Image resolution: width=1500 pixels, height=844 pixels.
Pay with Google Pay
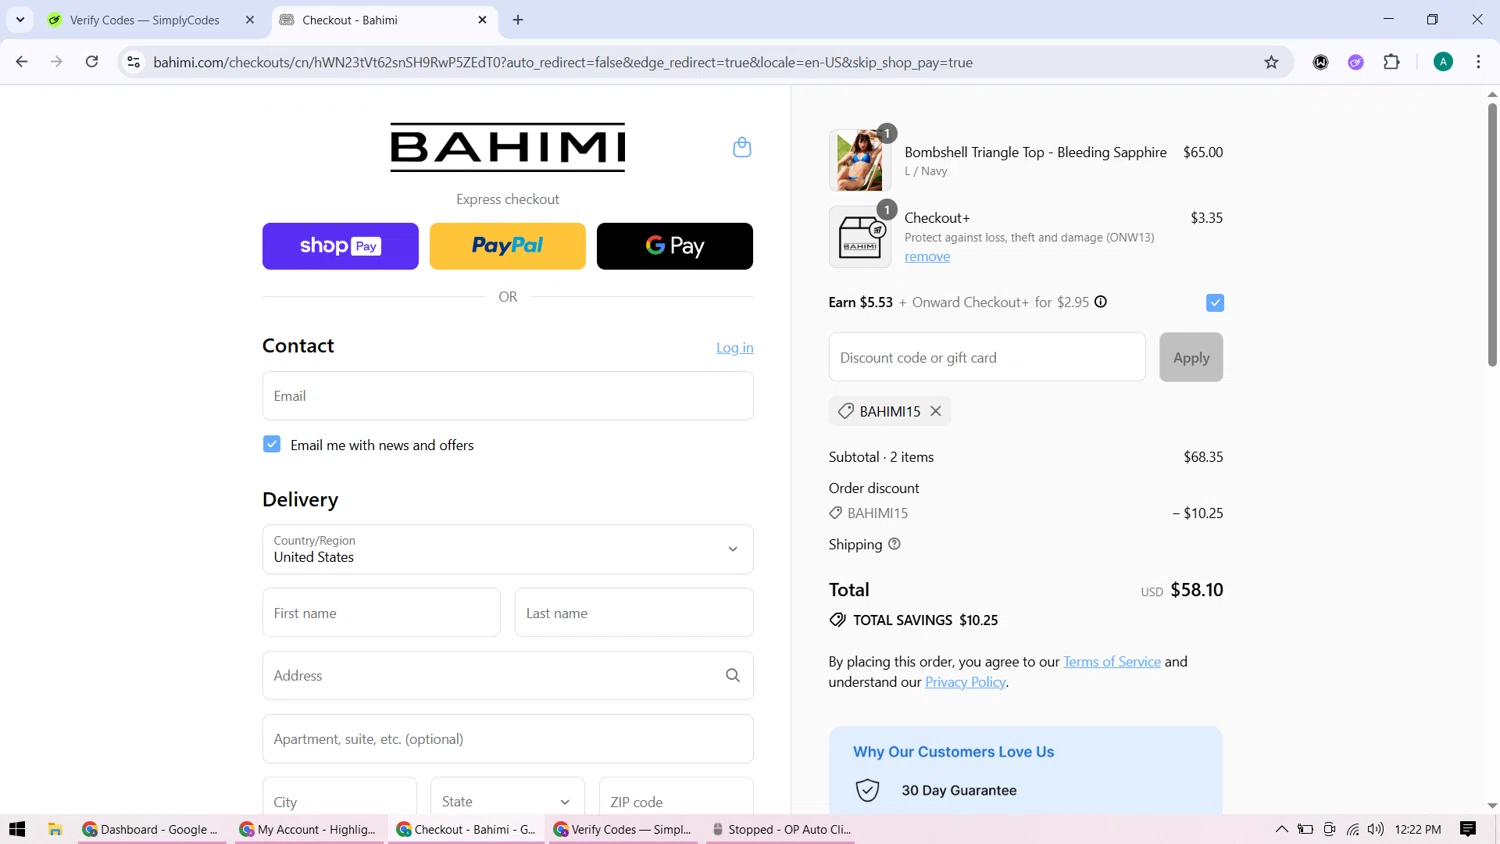[x=675, y=246]
